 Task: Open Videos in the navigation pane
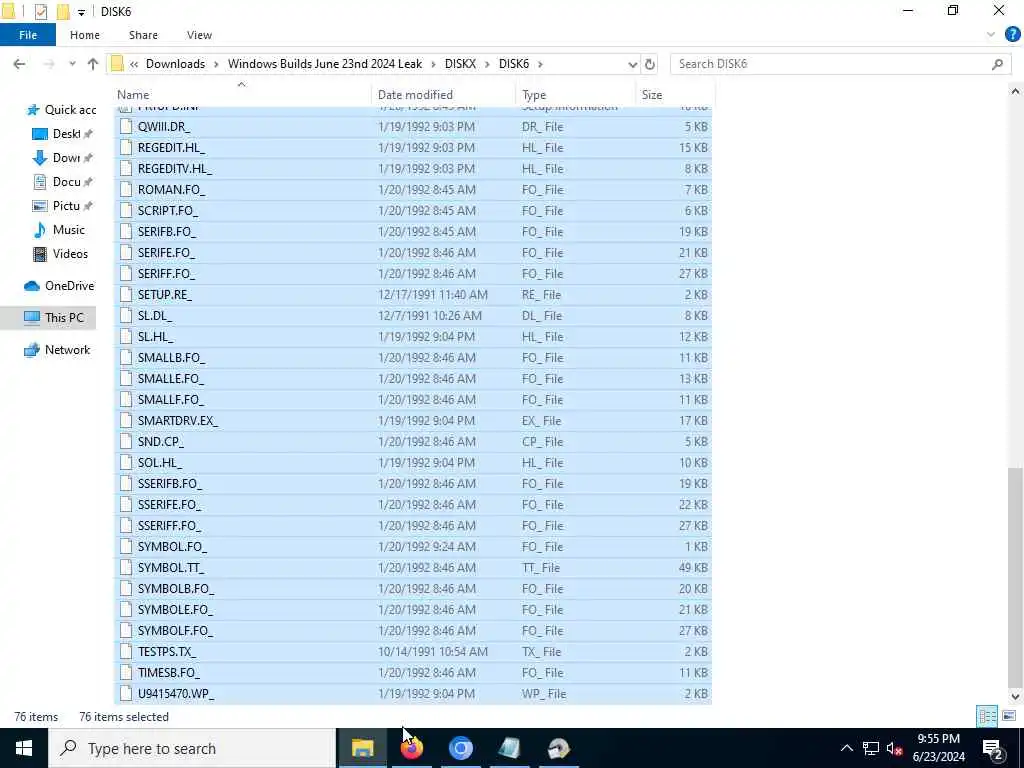click(60, 254)
